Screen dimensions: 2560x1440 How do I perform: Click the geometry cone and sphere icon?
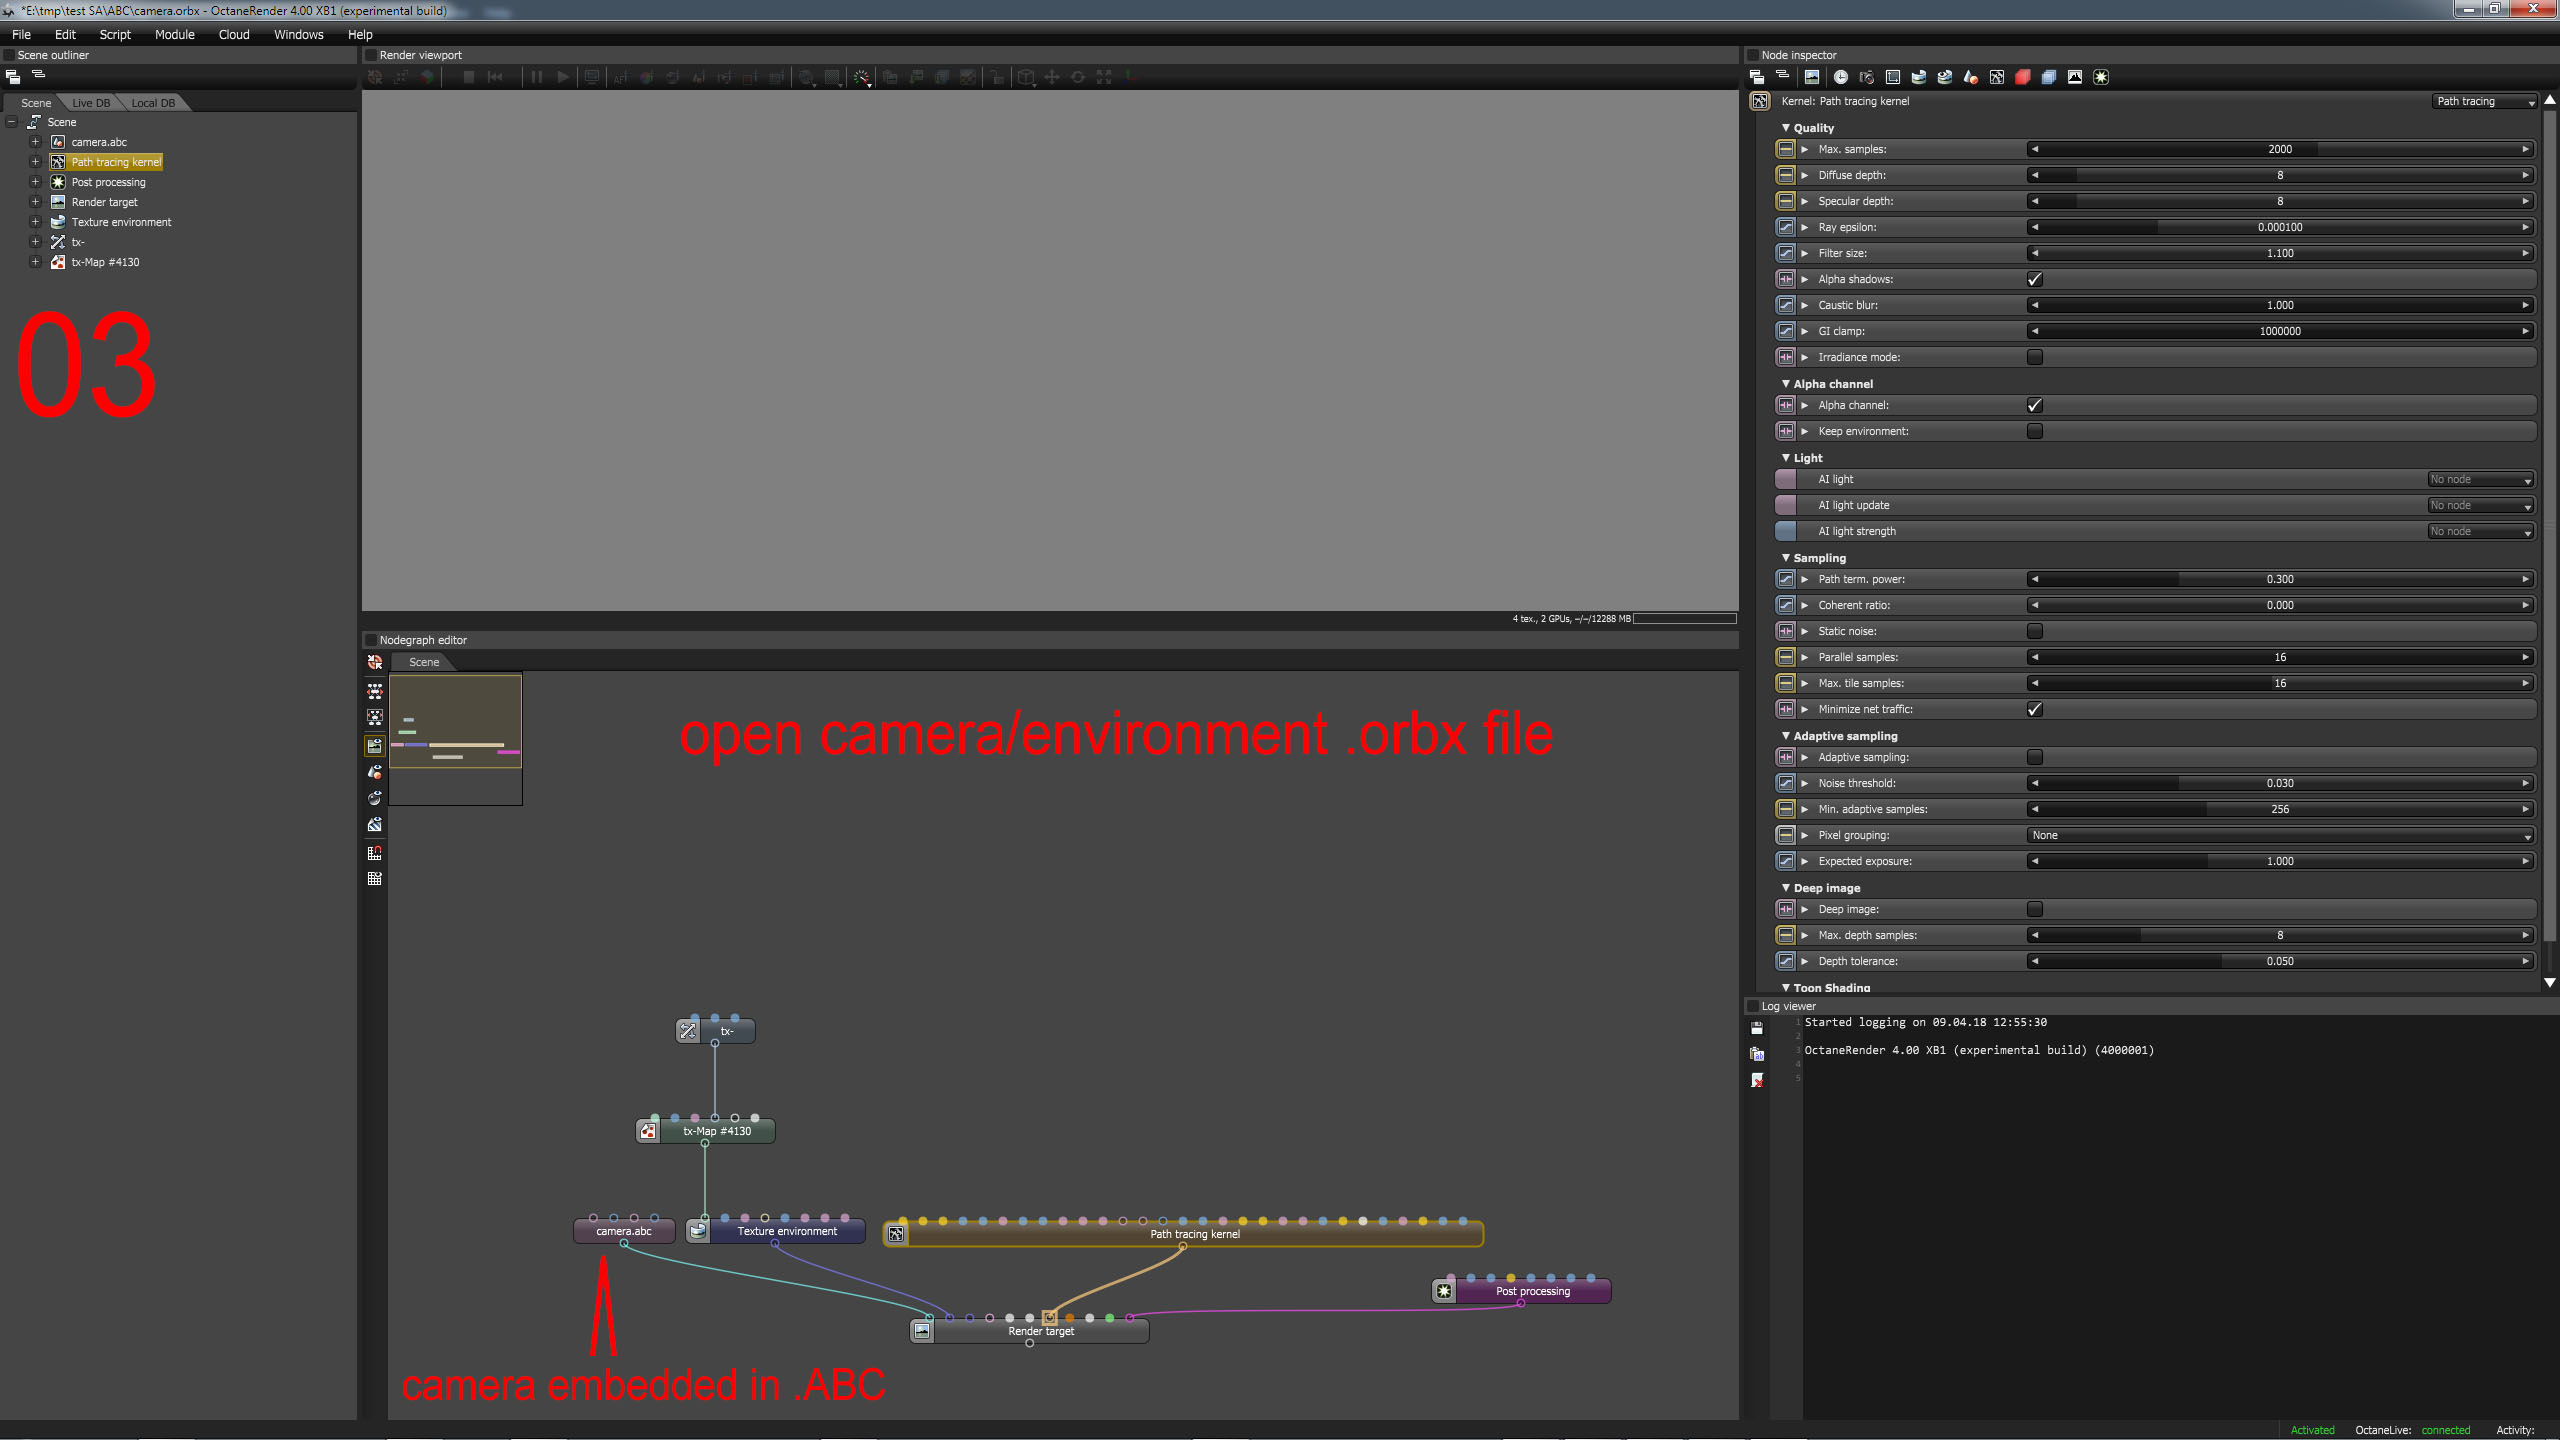point(1970,77)
